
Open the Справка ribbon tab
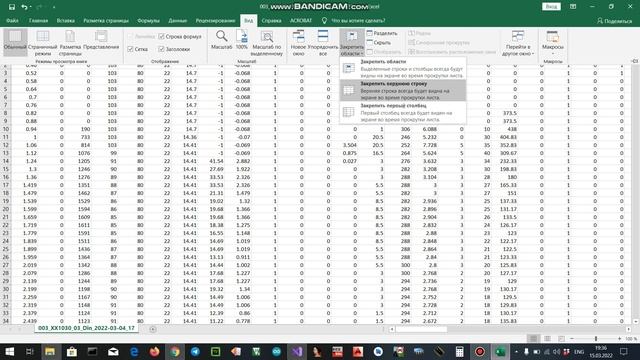pos(271,20)
